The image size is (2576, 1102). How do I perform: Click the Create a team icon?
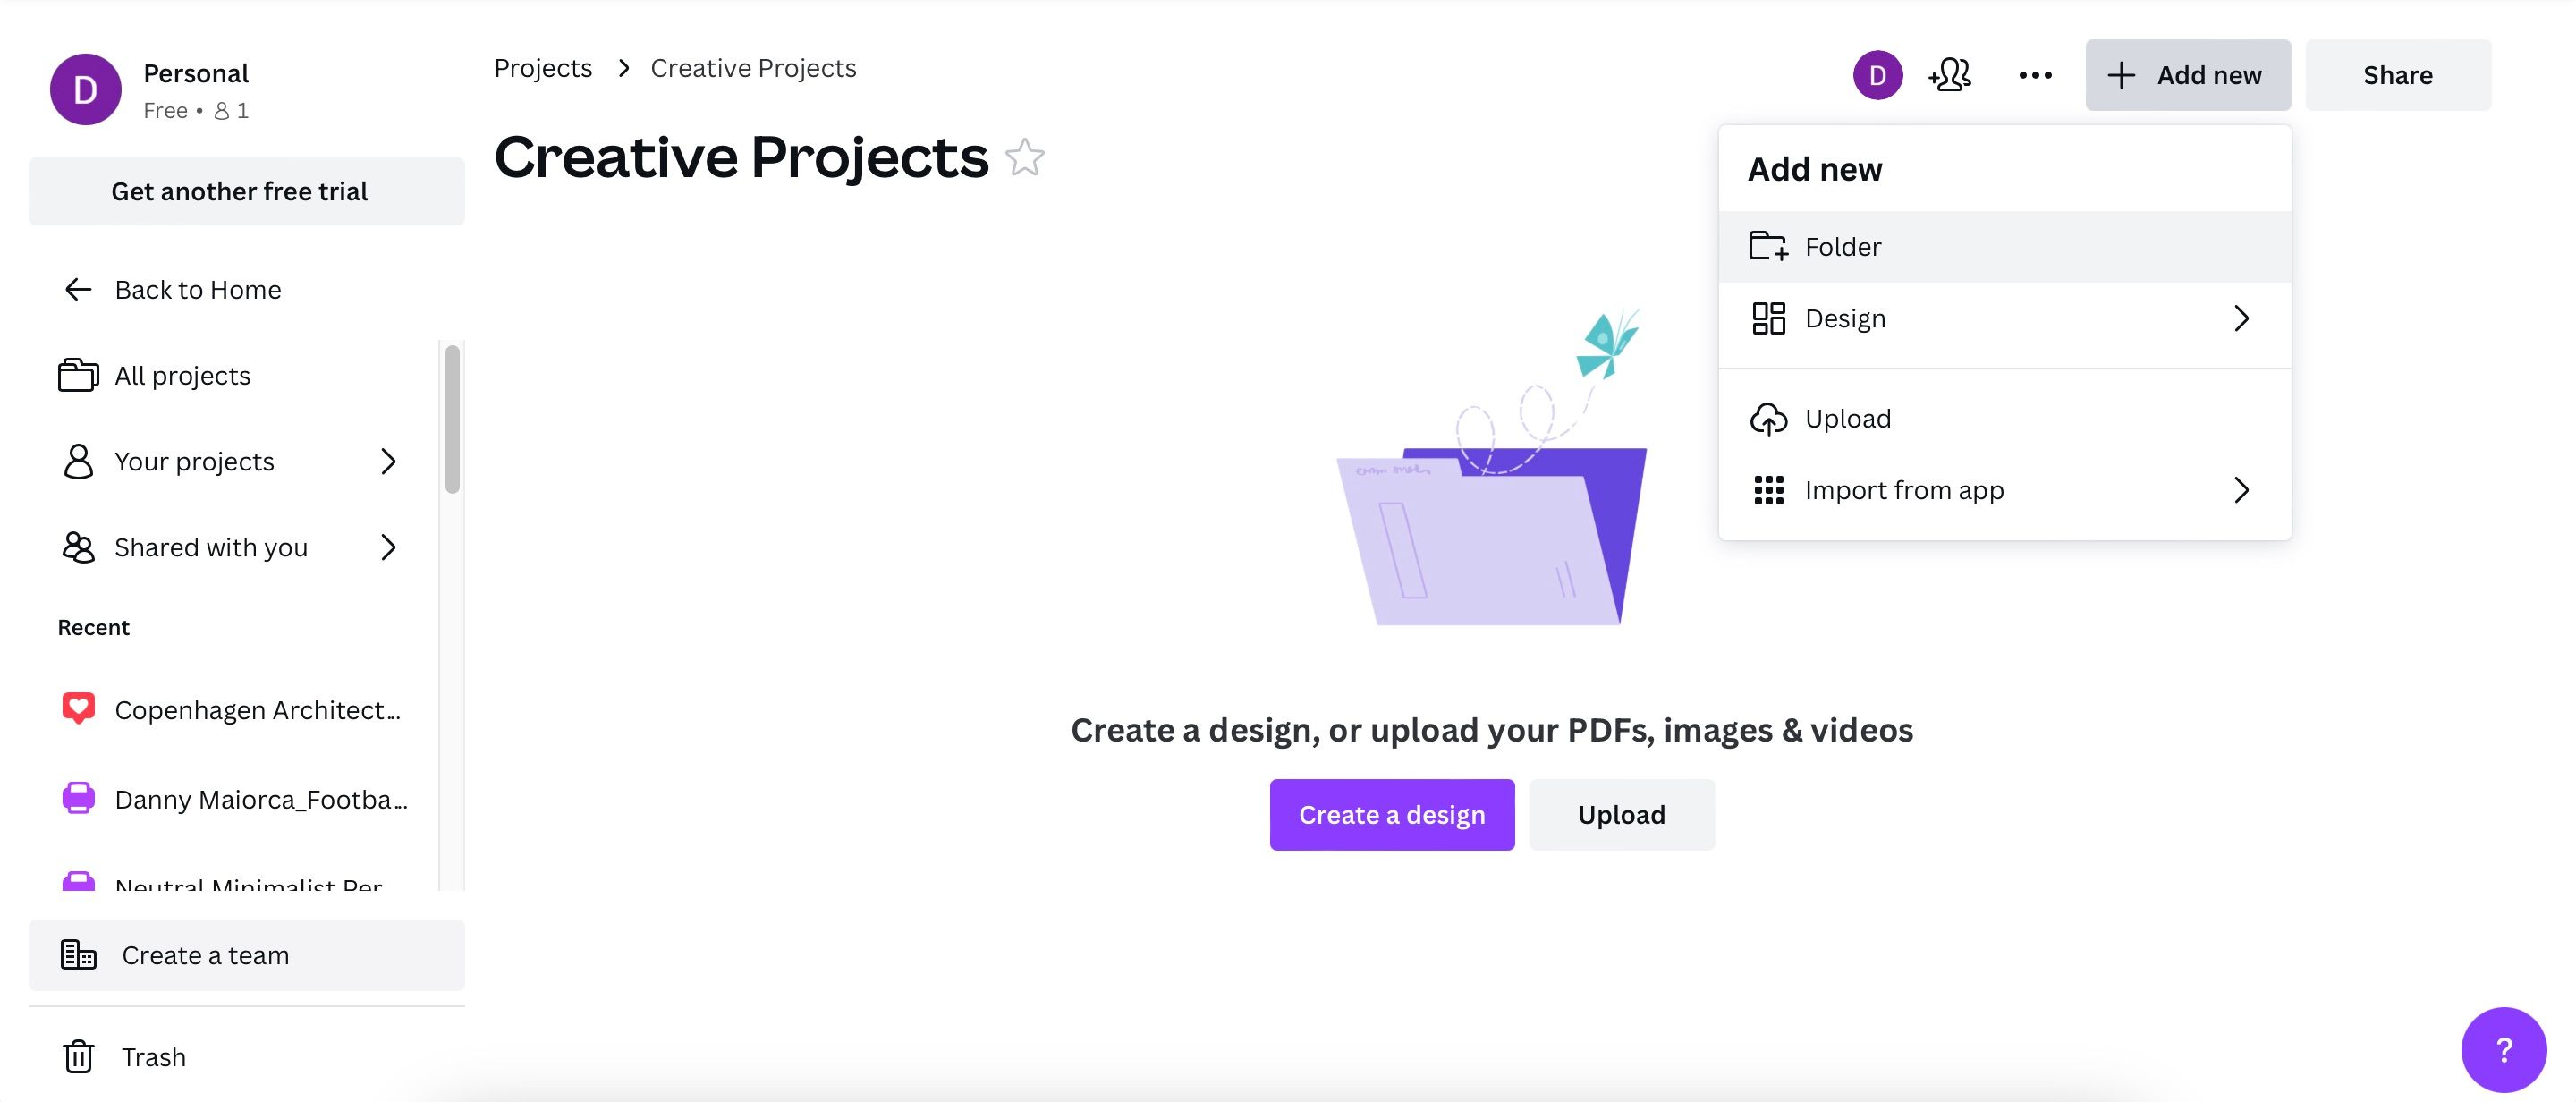(x=77, y=954)
